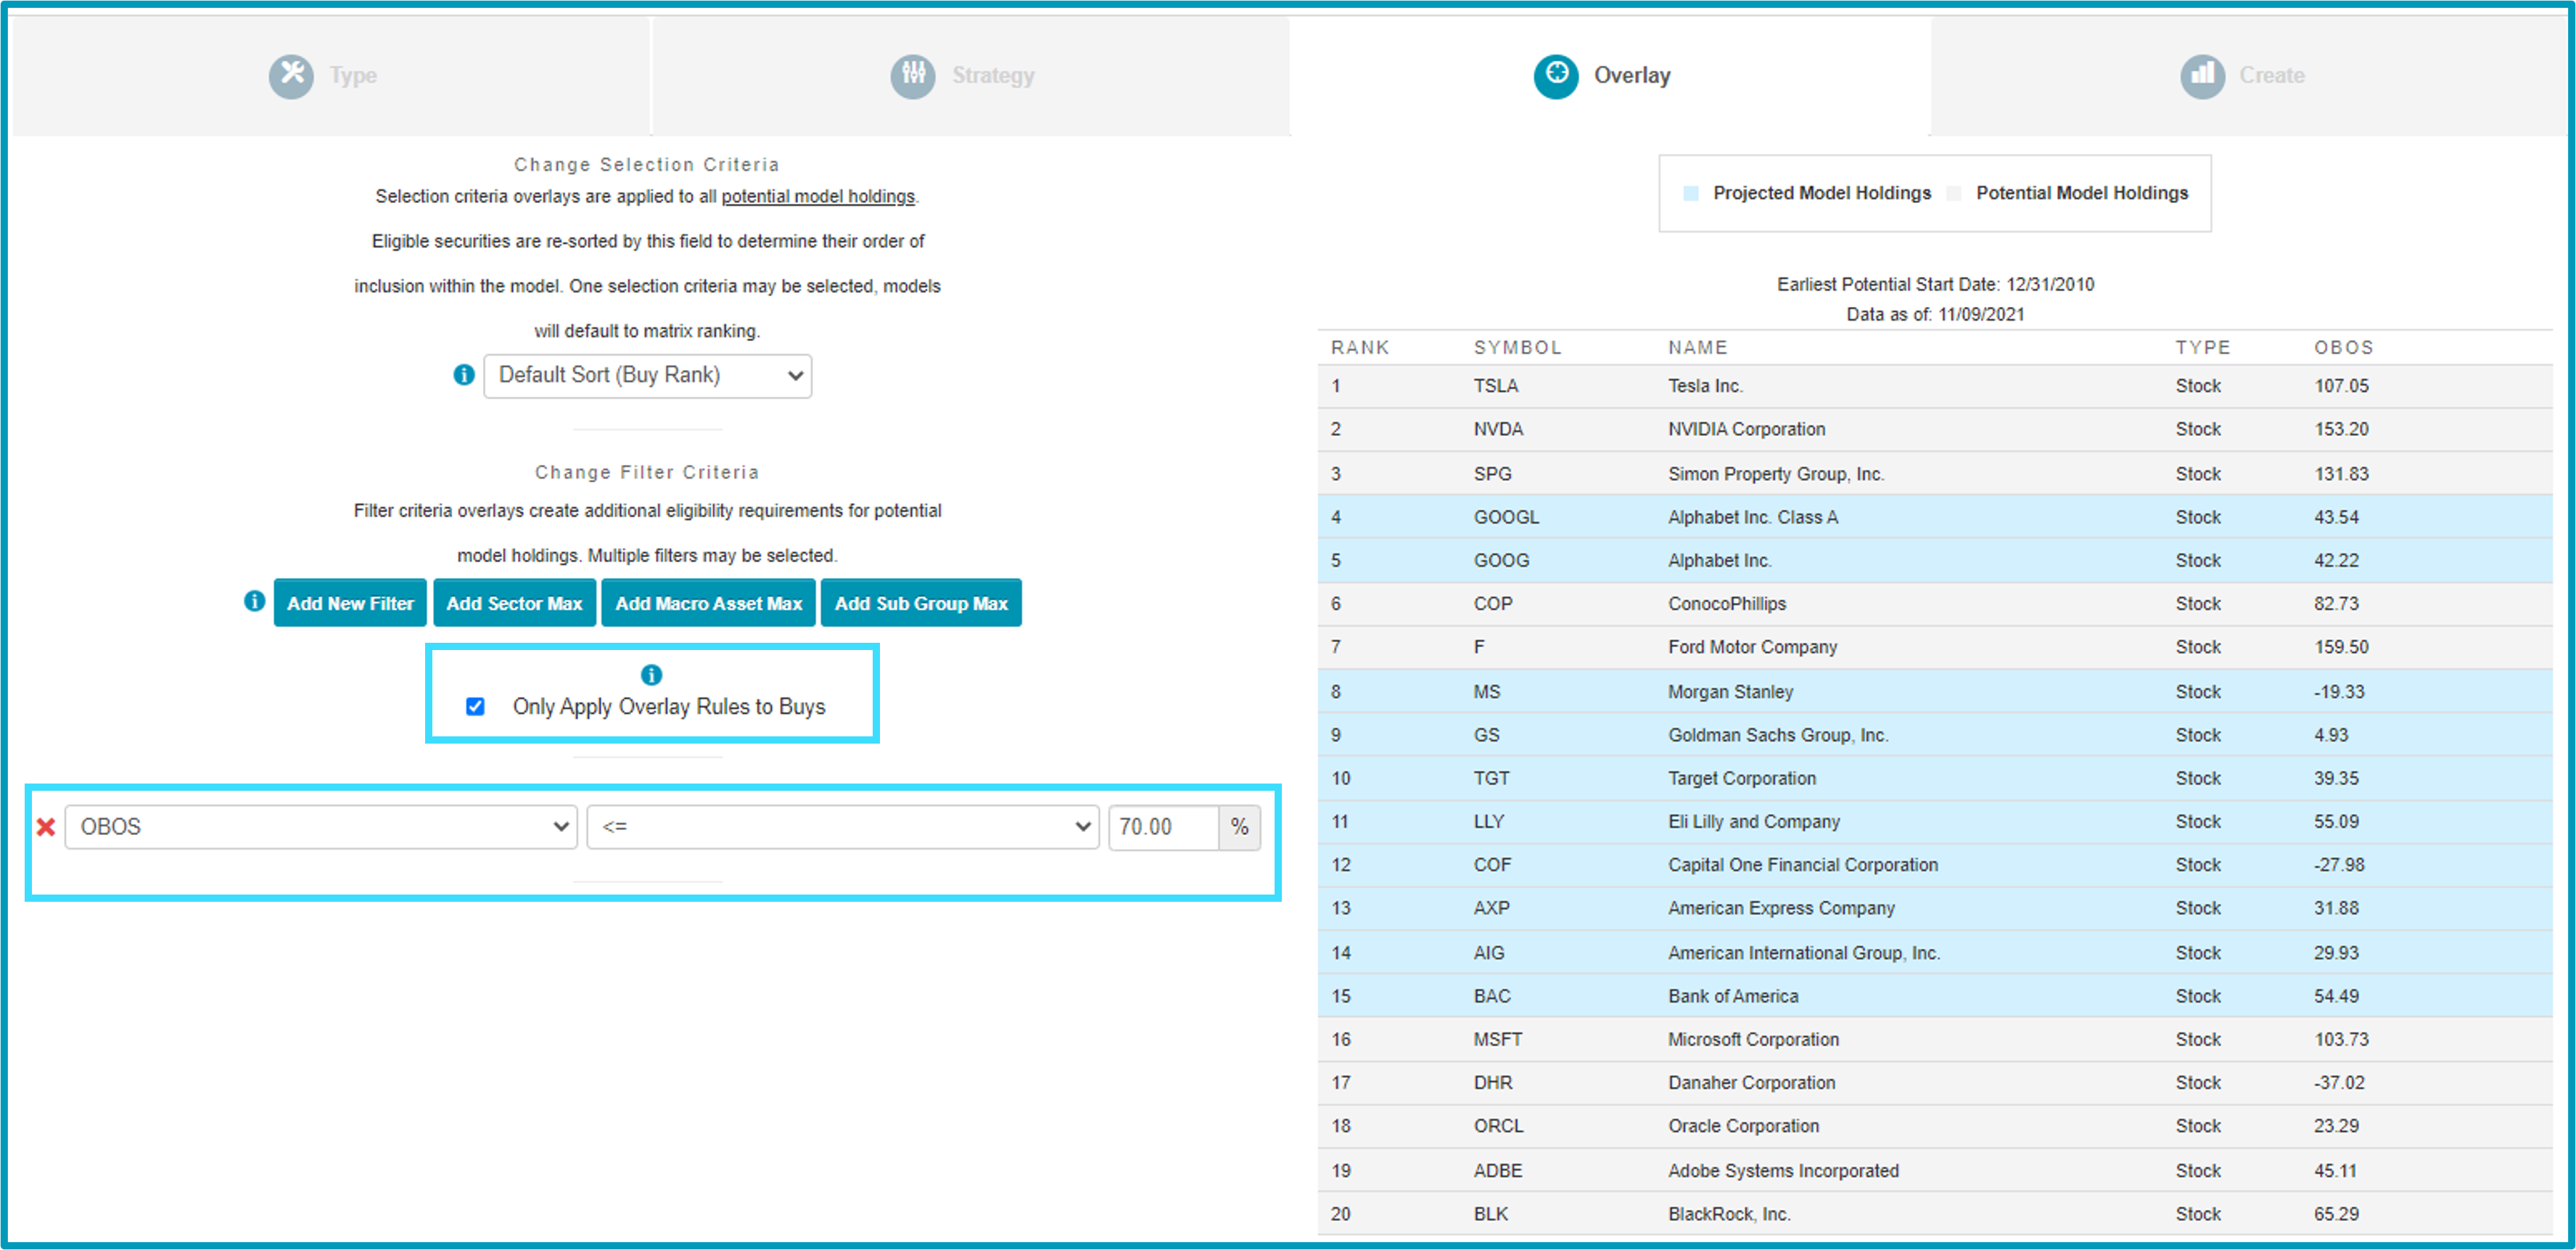Click the Data as of 11/09/2021 text

click(1935, 314)
